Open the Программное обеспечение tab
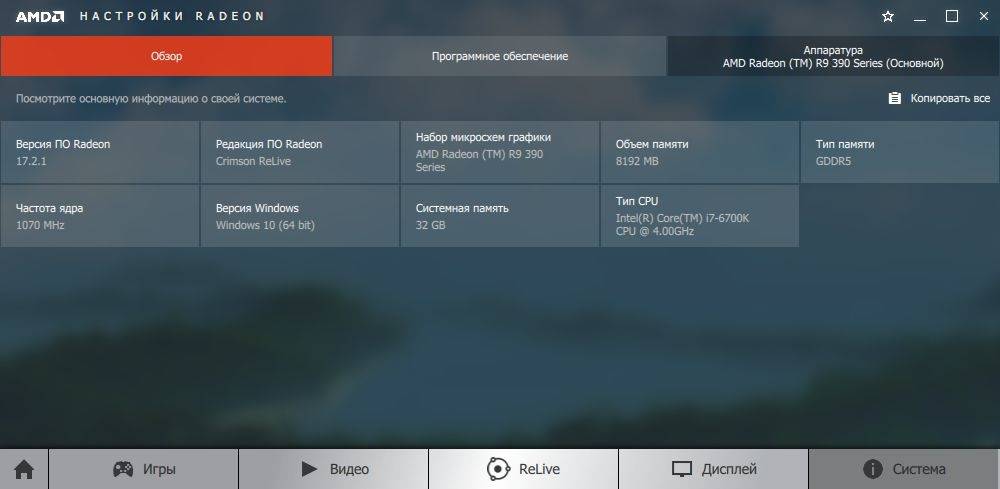This screenshot has height=489, width=1000. pos(499,56)
